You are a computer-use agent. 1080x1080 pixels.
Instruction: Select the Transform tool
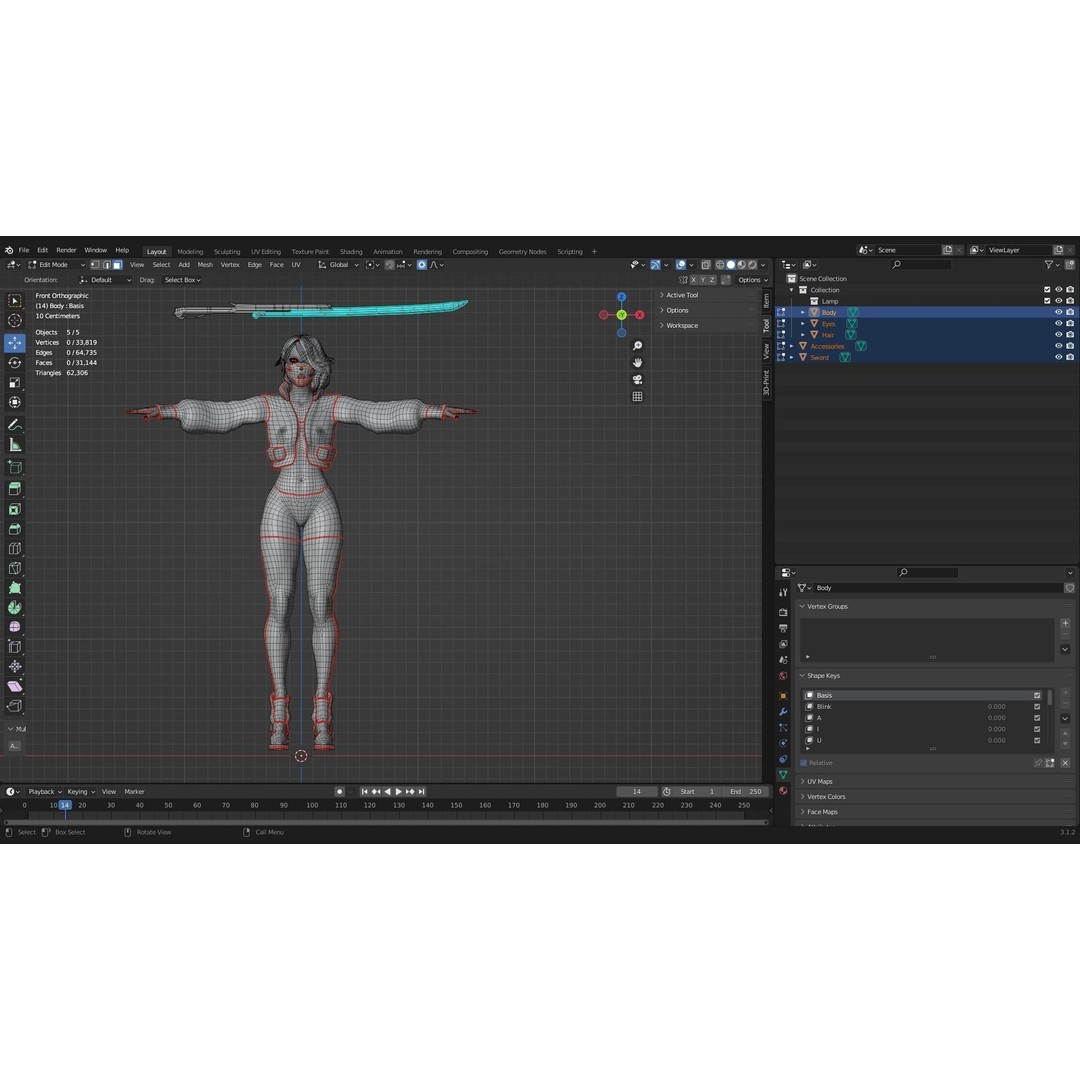pyautogui.click(x=14, y=402)
